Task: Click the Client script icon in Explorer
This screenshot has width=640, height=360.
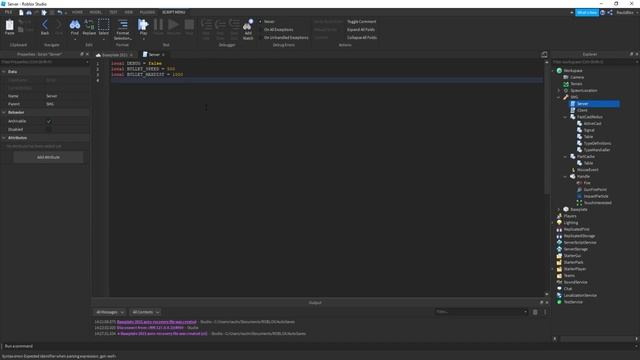Action: pyautogui.click(x=573, y=110)
